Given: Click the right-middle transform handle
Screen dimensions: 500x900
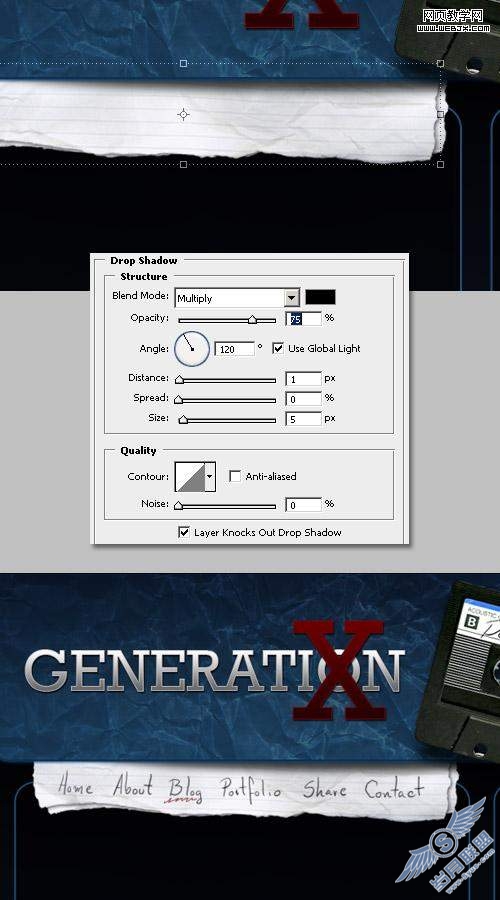Looking at the screenshot, I should (440, 114).
